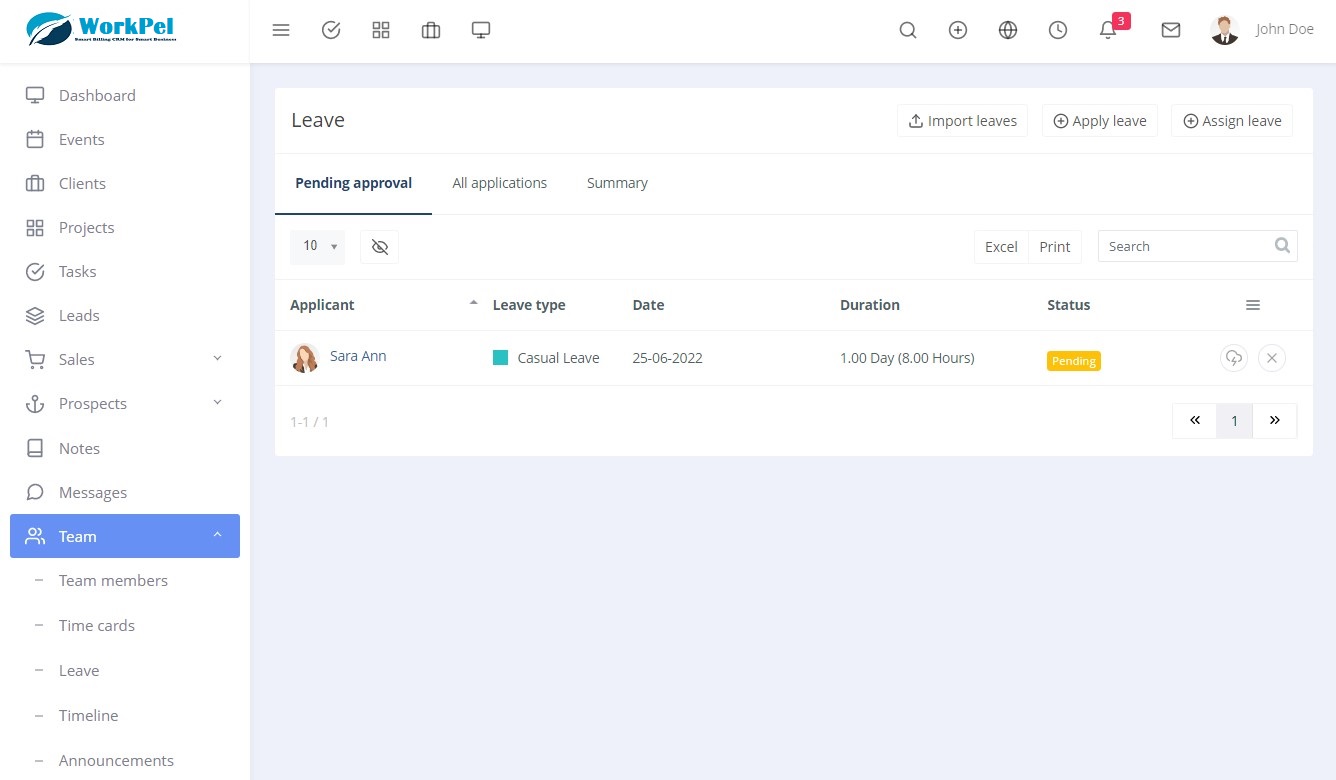Open the tasks checkmark icon in top bar
This screenshot has height=780, width=1336.
[x=331, y=31]
